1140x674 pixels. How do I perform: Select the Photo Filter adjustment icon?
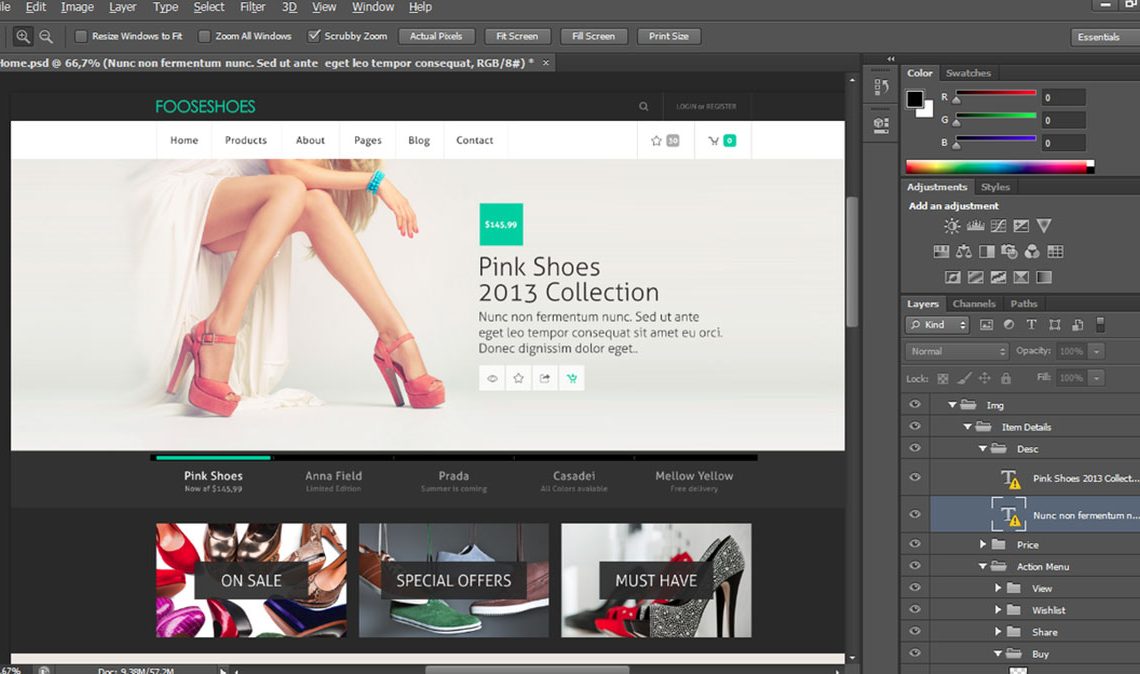click(1012, 252)
